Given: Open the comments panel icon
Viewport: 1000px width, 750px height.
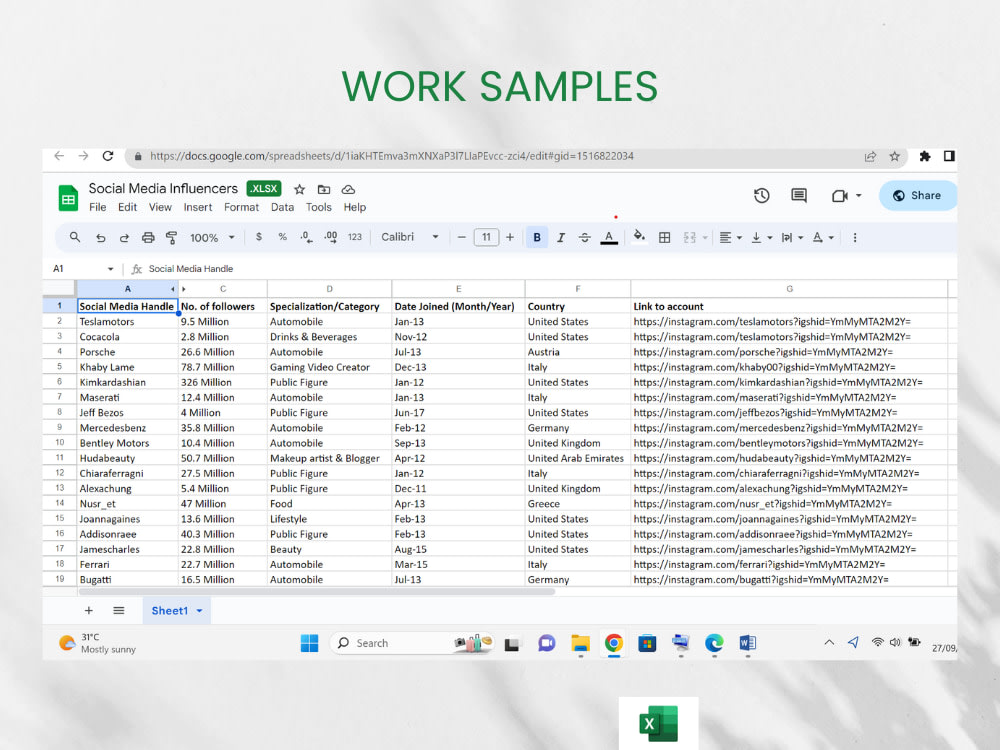Looking at the screenshot, I should tap(798, 195).
